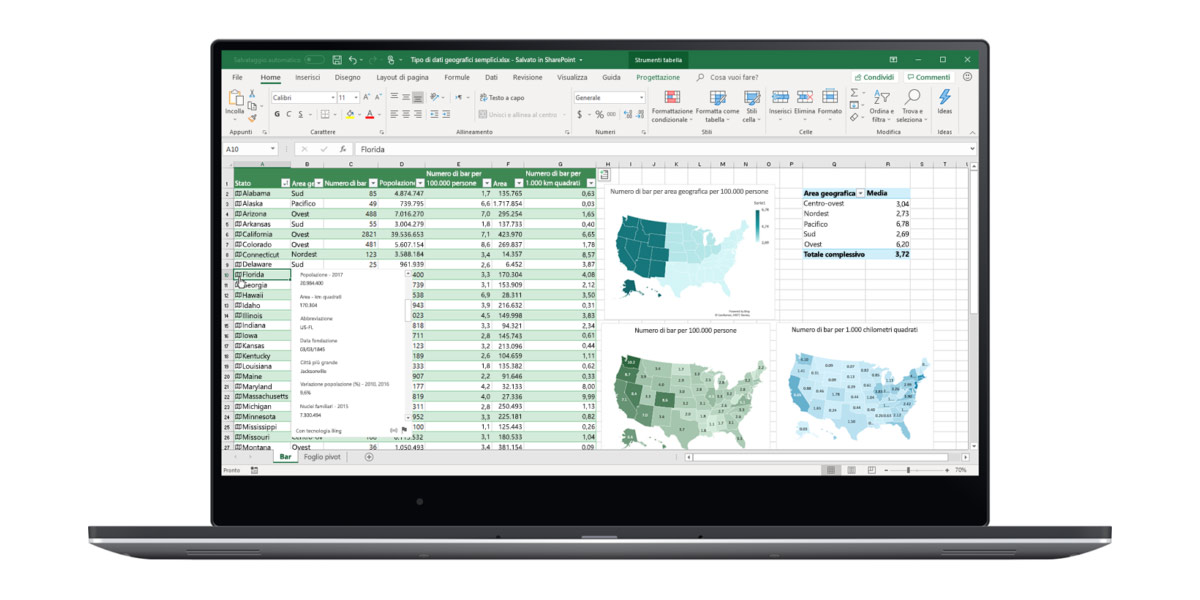Open the Numero di bar filter dropdown
Screen dimensions: 1200x600
click(373, 183)
